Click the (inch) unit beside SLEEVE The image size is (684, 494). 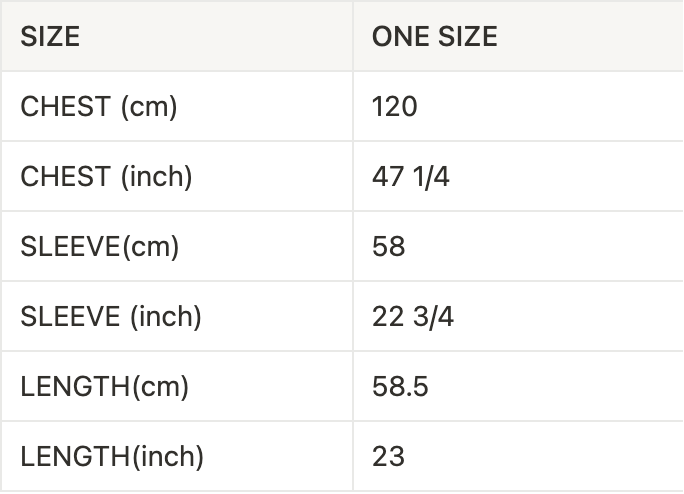tap(166, 317)
